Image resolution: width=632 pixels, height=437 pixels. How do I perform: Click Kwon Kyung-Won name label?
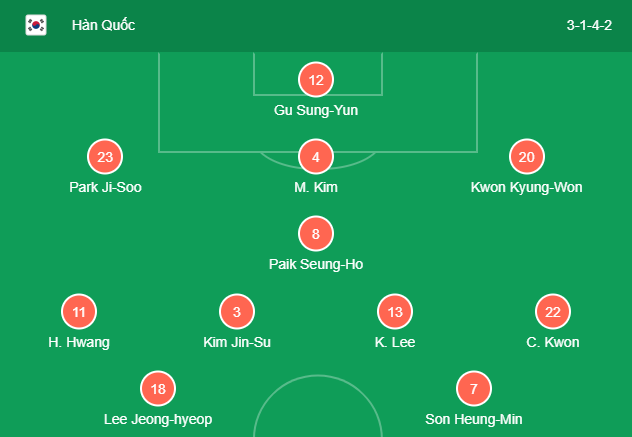point(527,188)
